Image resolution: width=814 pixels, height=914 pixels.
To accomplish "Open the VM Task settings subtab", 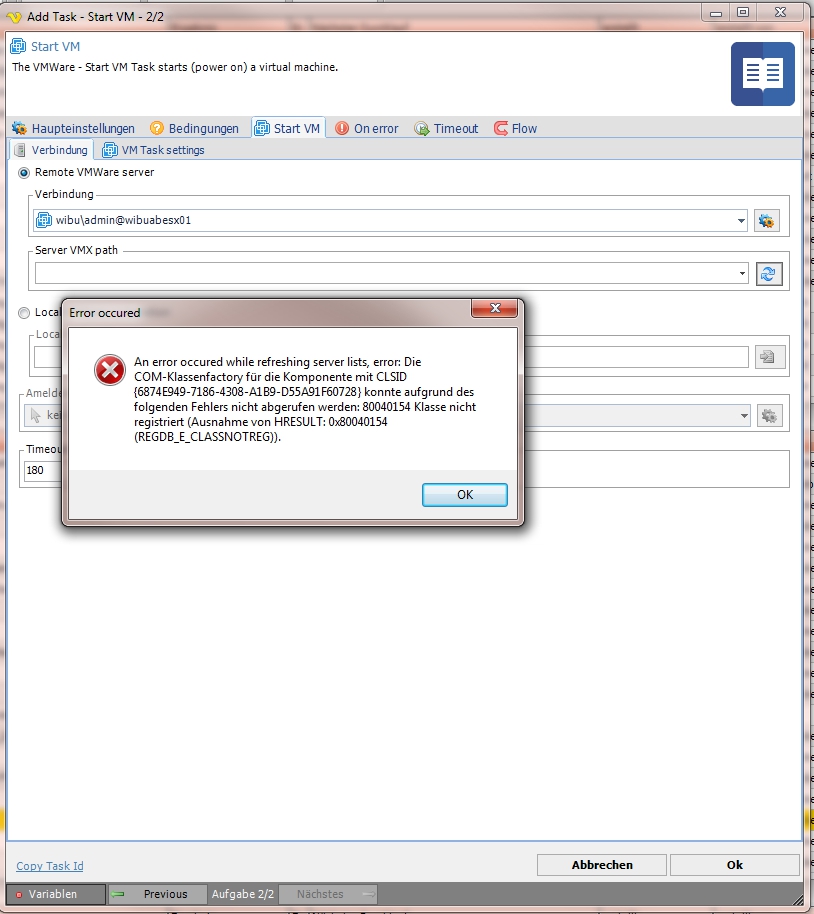I will (x=153, y=150).
